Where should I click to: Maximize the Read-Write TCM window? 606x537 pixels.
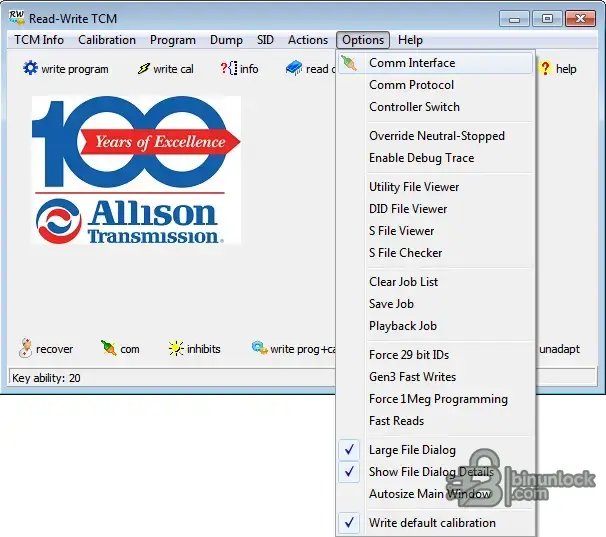coord(547,19)
